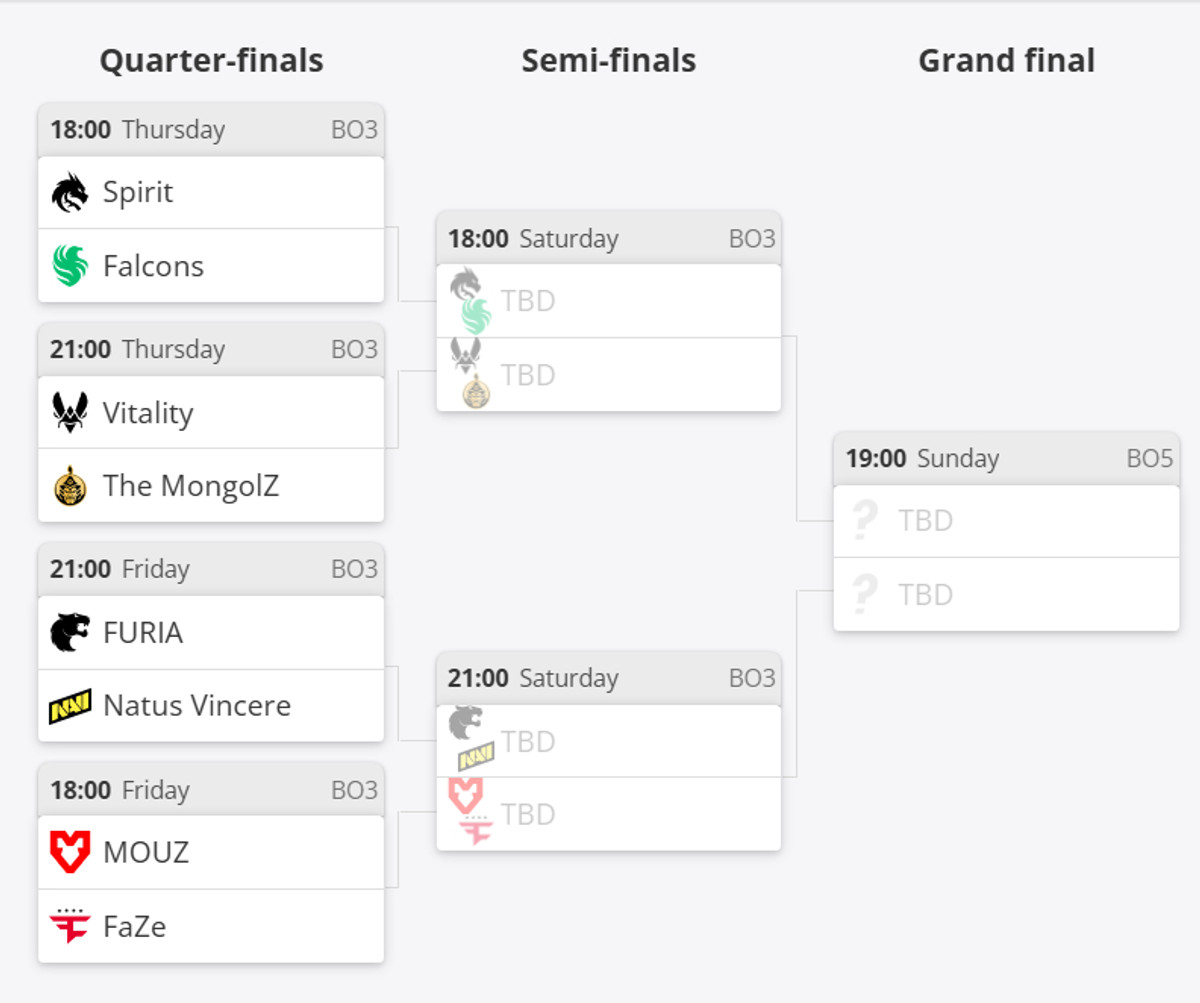
Task: Select the FaZe red logo
Action: pyautogui.click(x=70, y=926)
